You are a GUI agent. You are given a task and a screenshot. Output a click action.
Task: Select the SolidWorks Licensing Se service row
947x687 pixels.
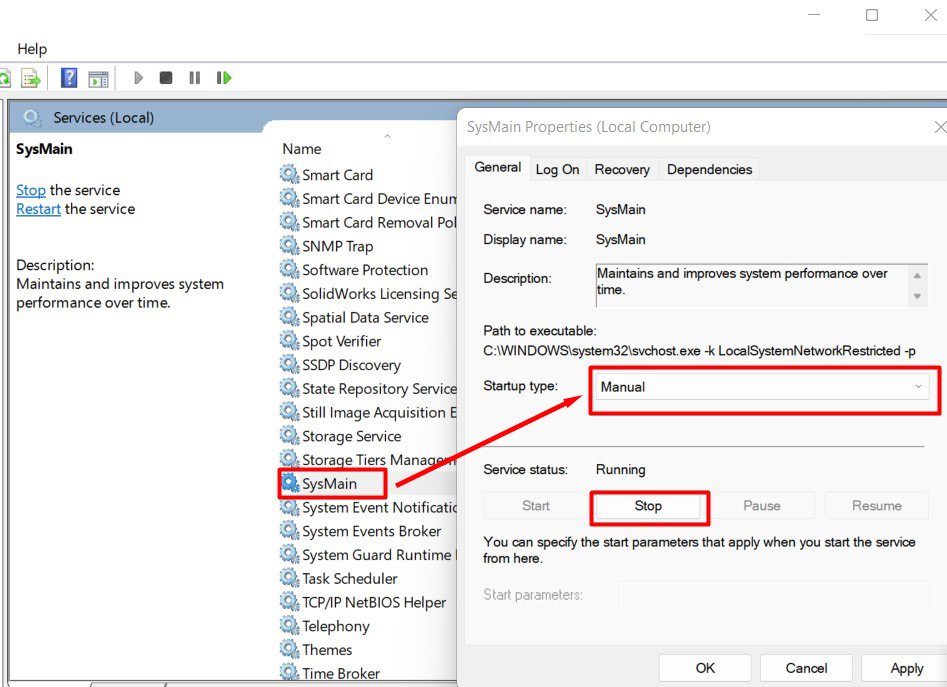[368, 293]
